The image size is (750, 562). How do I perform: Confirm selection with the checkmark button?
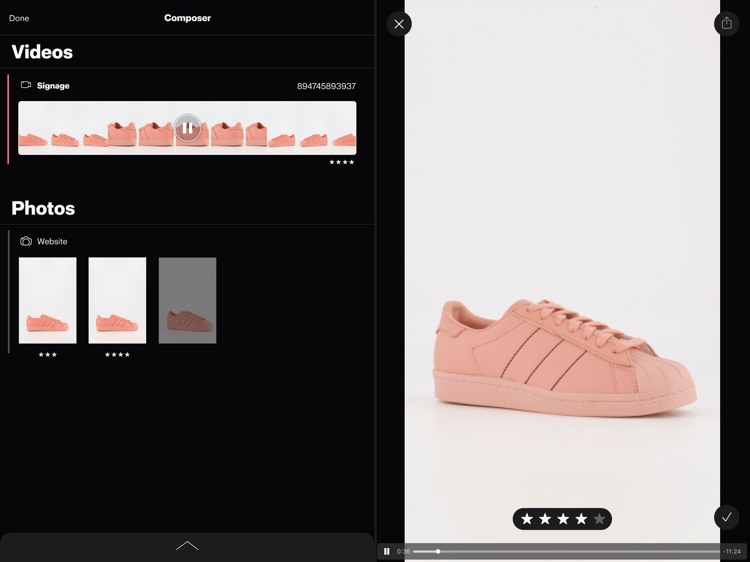point(727,517)
